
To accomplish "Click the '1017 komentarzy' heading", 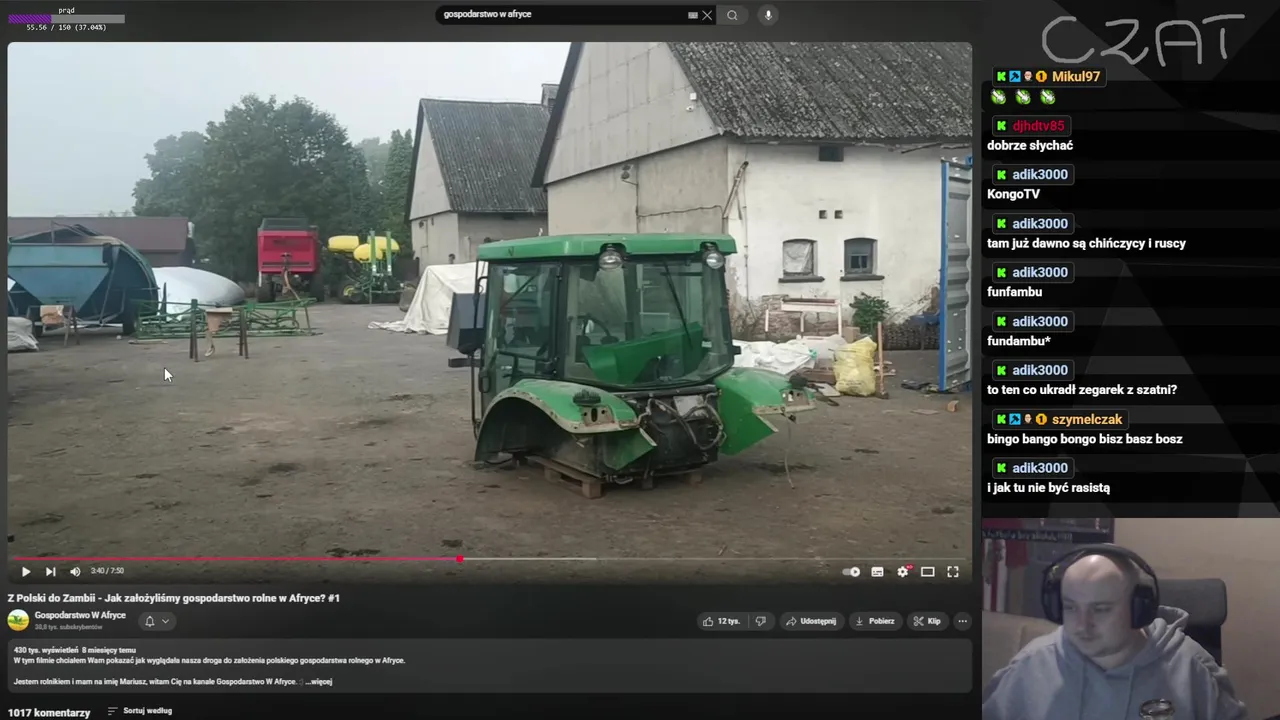I will [49, 713].
